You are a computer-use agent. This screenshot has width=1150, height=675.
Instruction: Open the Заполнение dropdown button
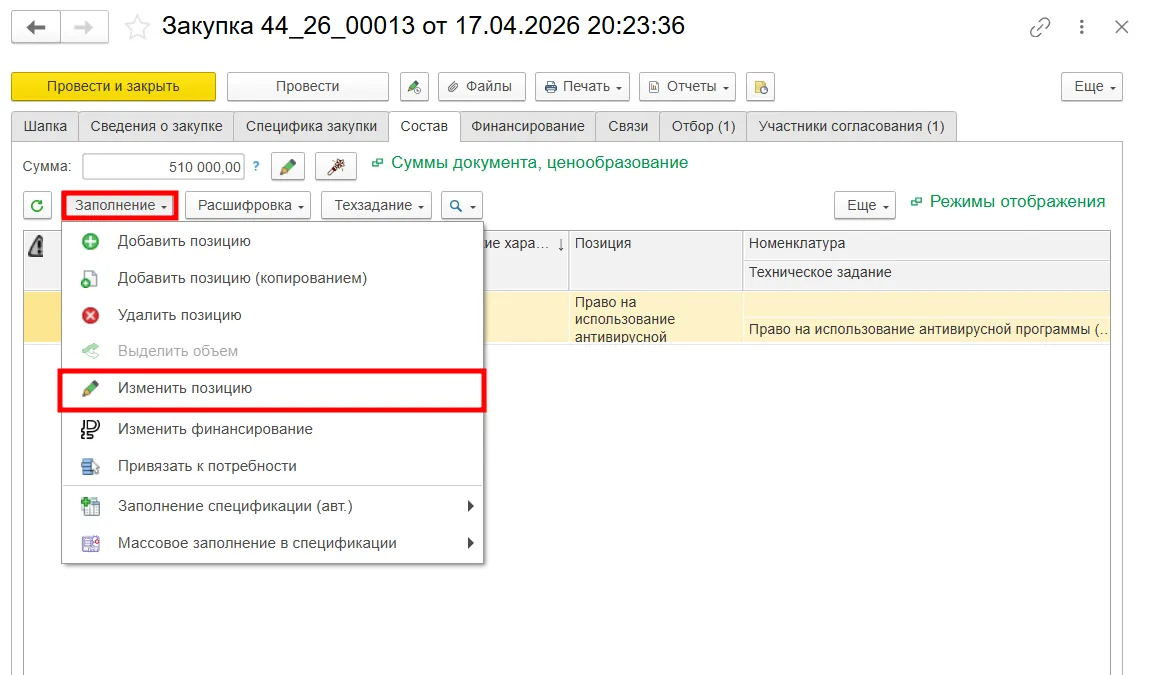point(120,205)
